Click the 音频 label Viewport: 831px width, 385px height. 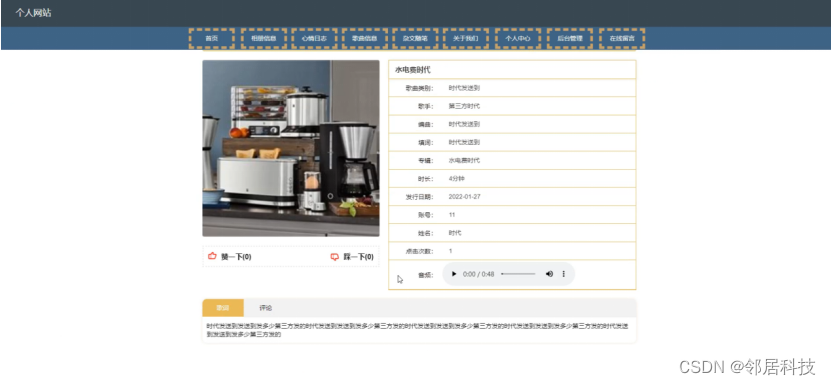[x=426, y=275]
